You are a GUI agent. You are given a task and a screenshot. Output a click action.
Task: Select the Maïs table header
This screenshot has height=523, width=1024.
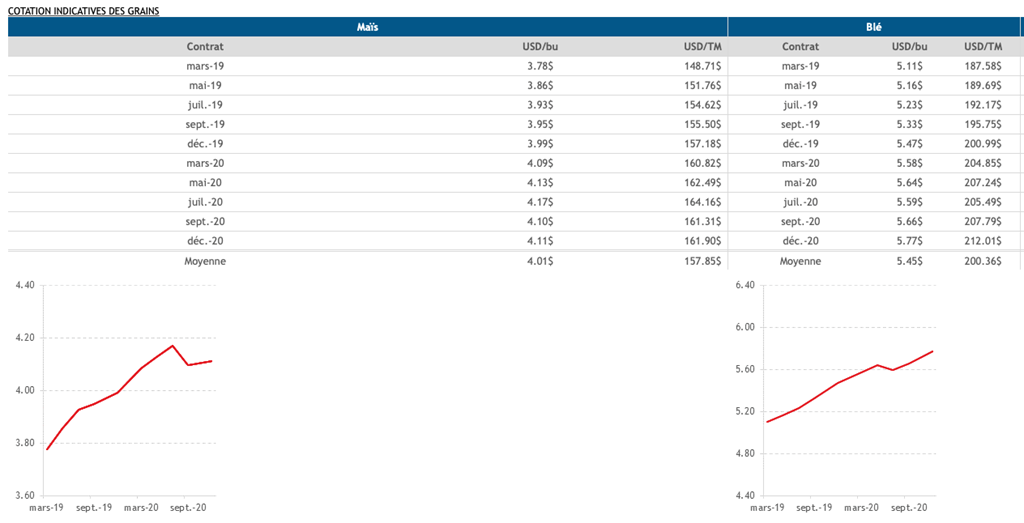coord(367,27)
